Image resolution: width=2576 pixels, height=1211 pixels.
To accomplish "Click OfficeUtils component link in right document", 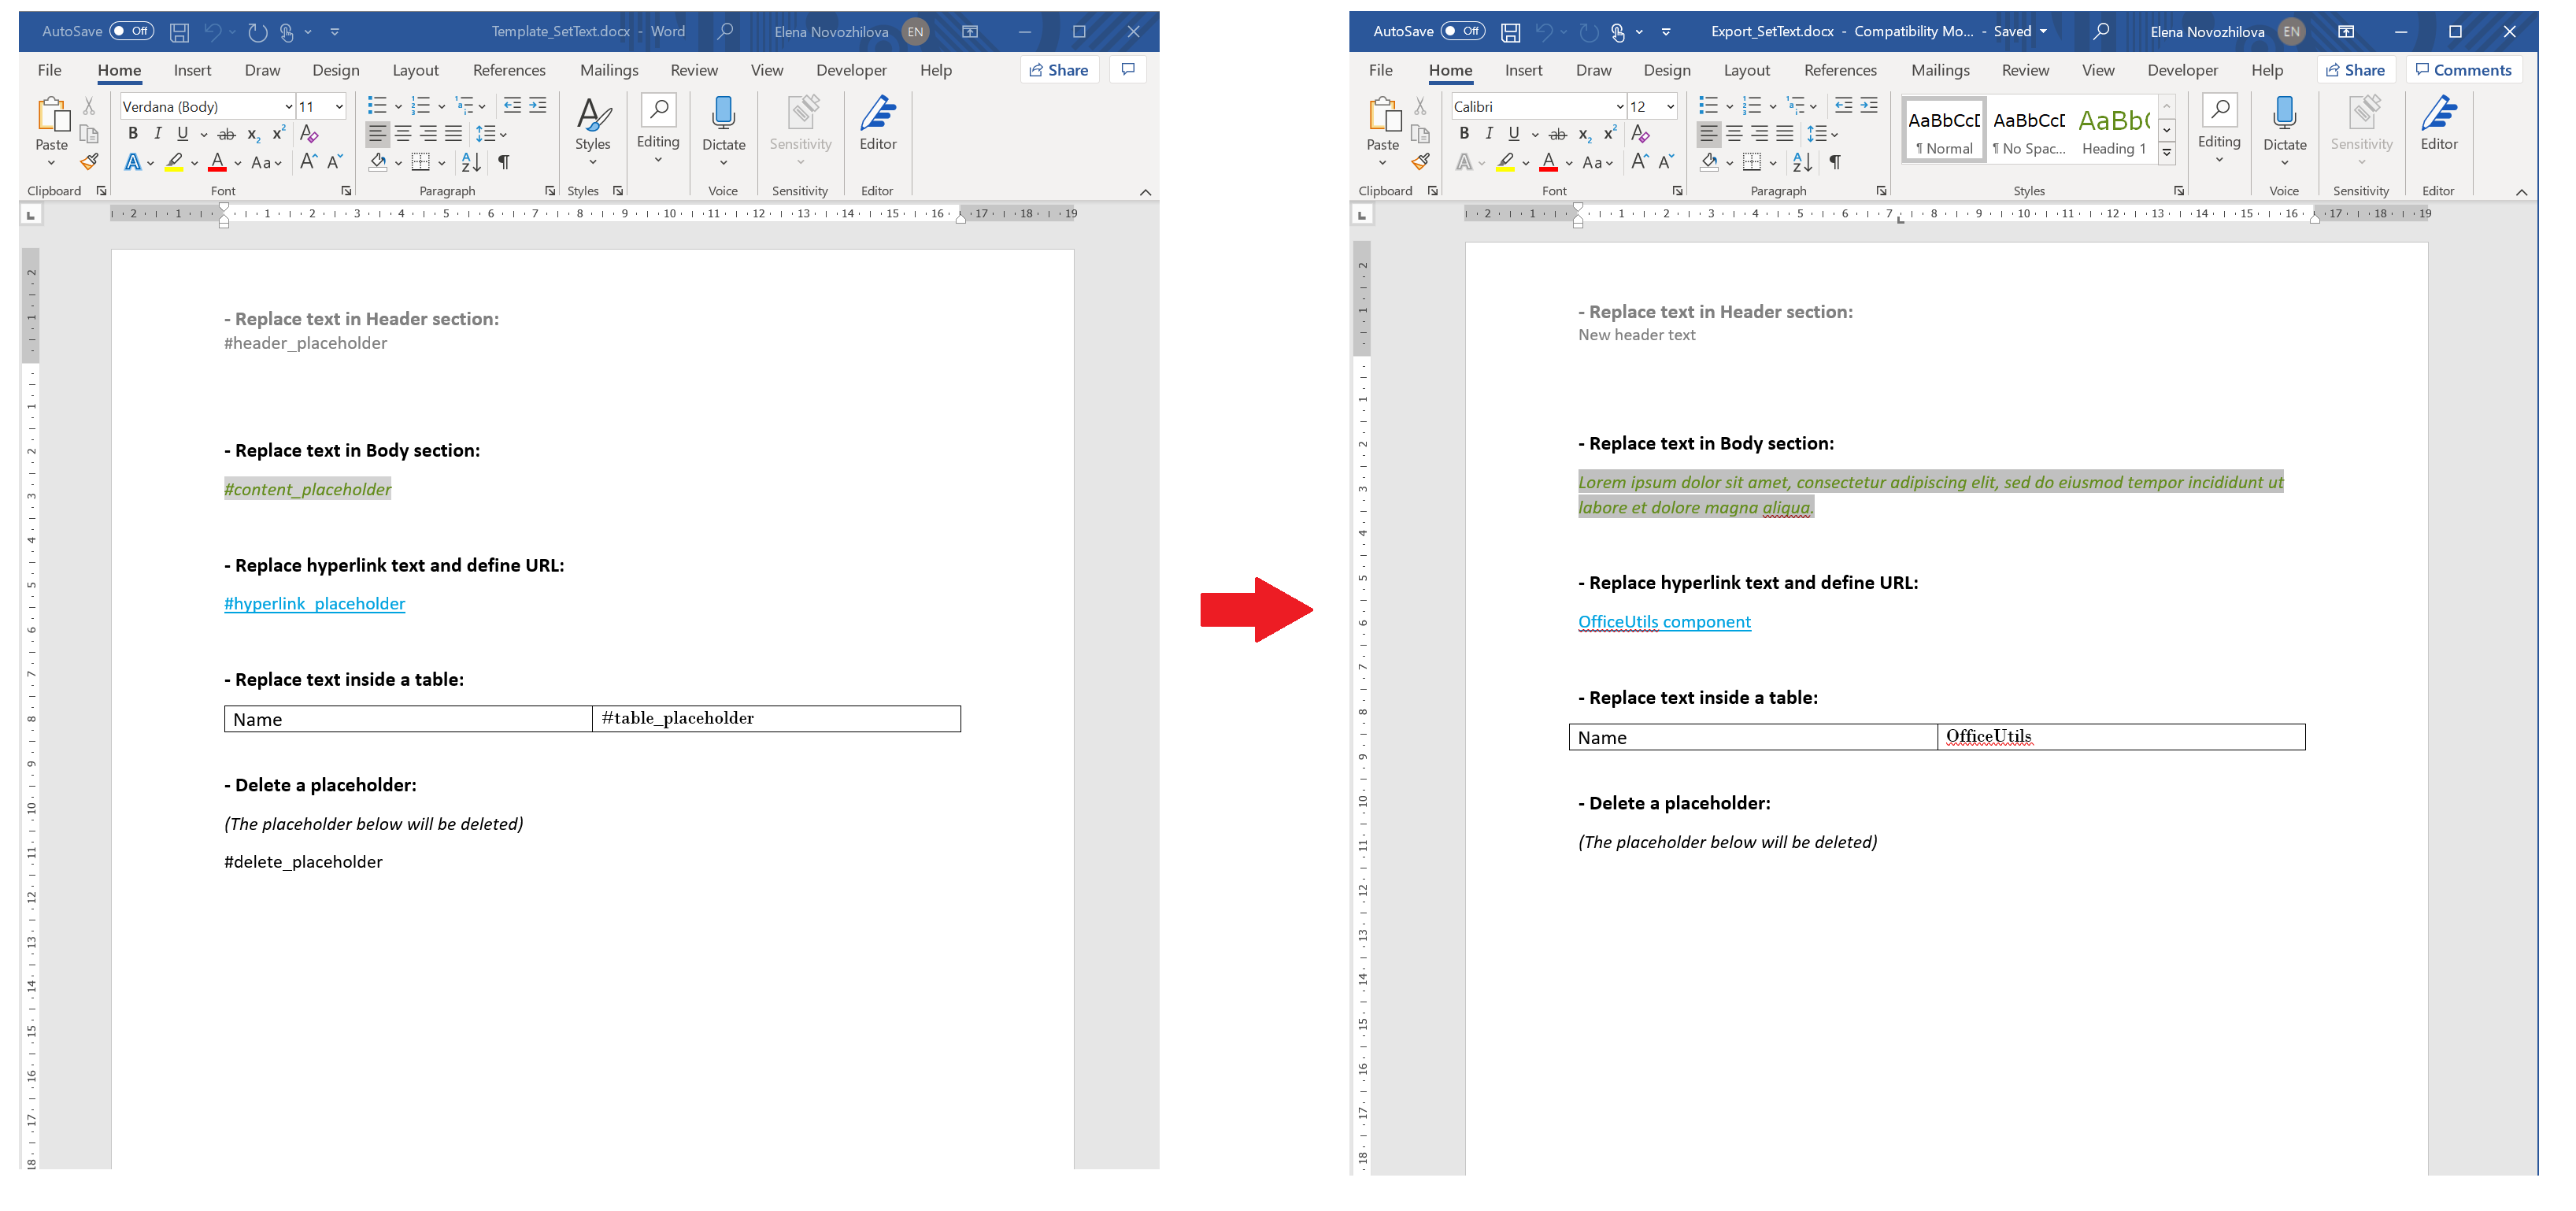I will tap(1664, 621).
